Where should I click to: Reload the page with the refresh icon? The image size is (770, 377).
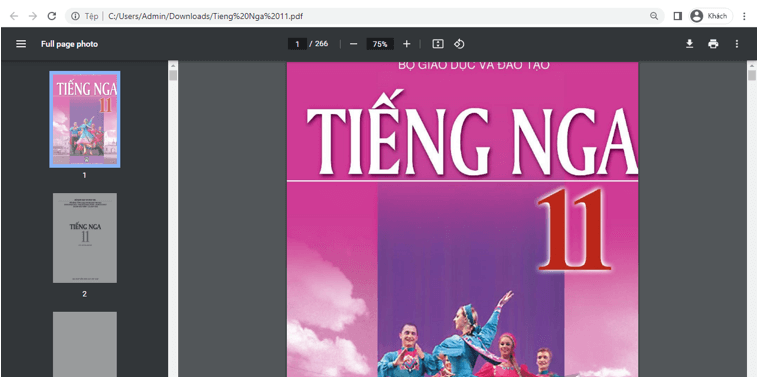(x=52, y=16)
